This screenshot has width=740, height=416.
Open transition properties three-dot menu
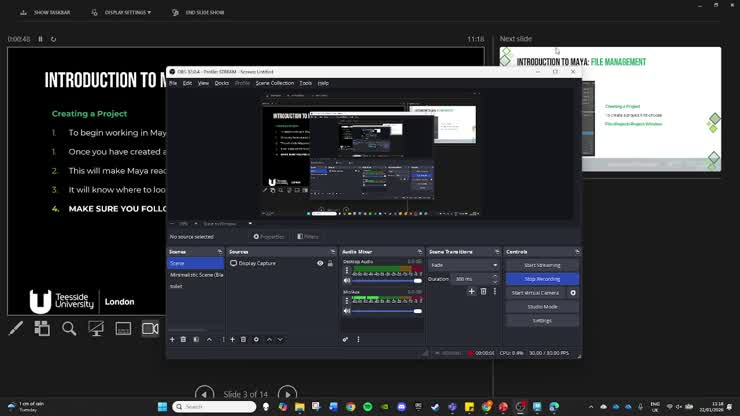tap(495, 292)
